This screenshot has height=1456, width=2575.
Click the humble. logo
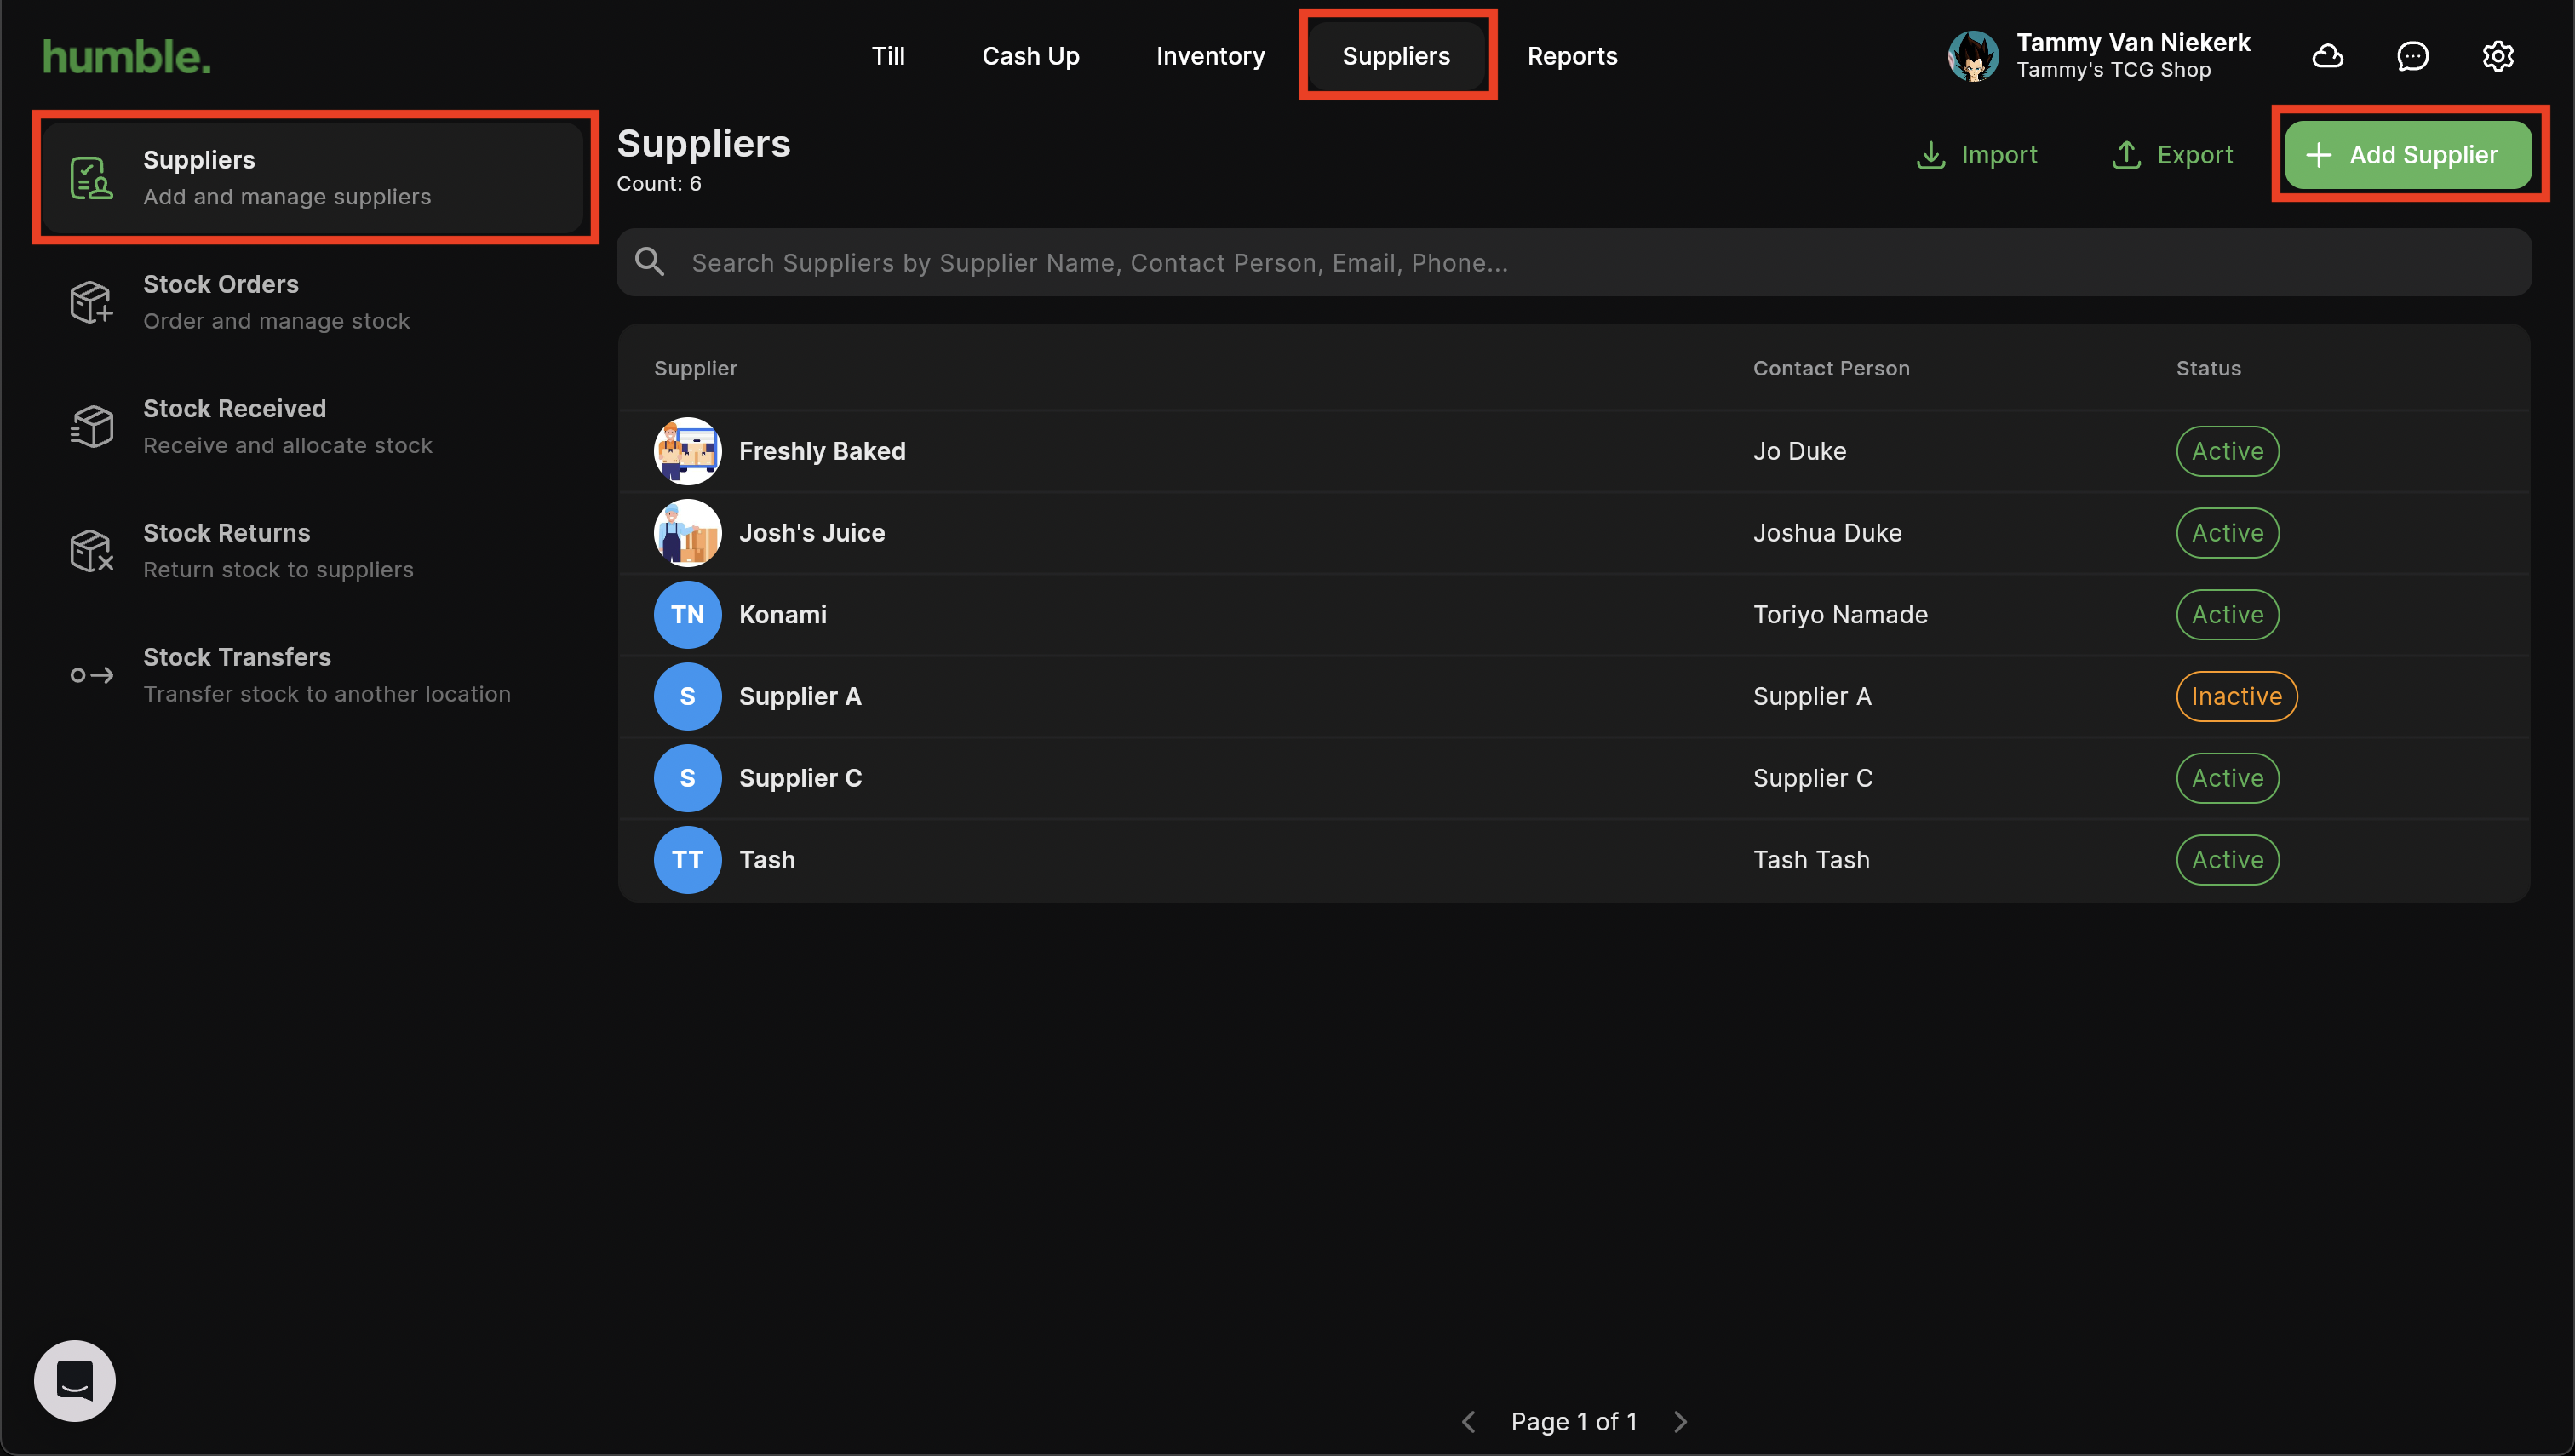tap(127, 57)
